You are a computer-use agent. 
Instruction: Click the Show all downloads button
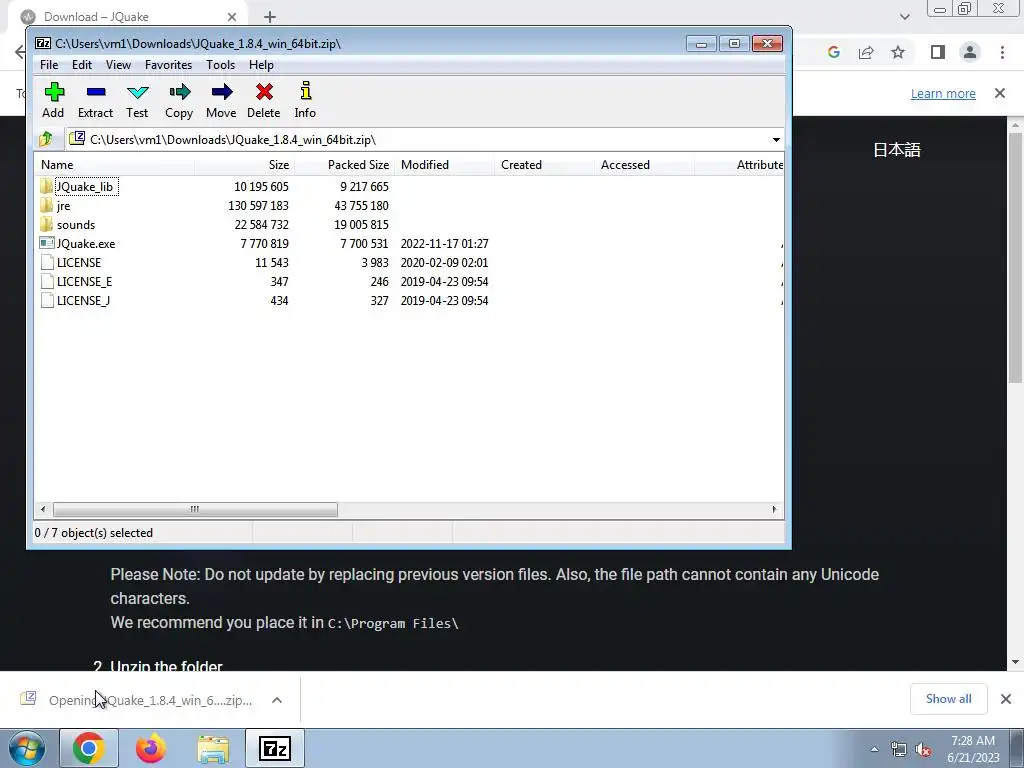(x=948, y=699)
